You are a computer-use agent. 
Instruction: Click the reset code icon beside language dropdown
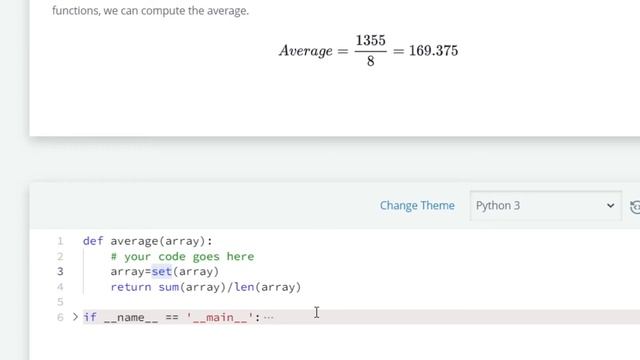[x=635, y=207]
